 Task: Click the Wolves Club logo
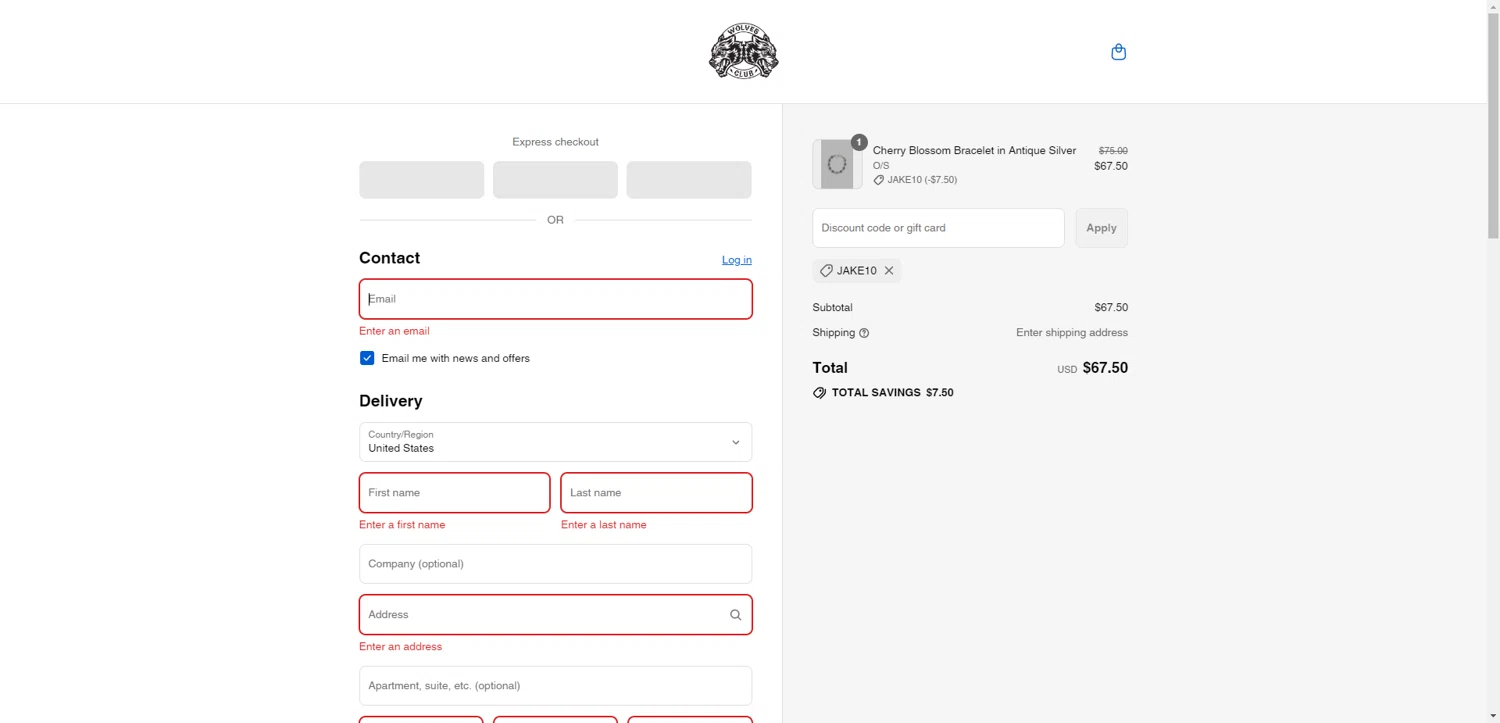point(744,52)
